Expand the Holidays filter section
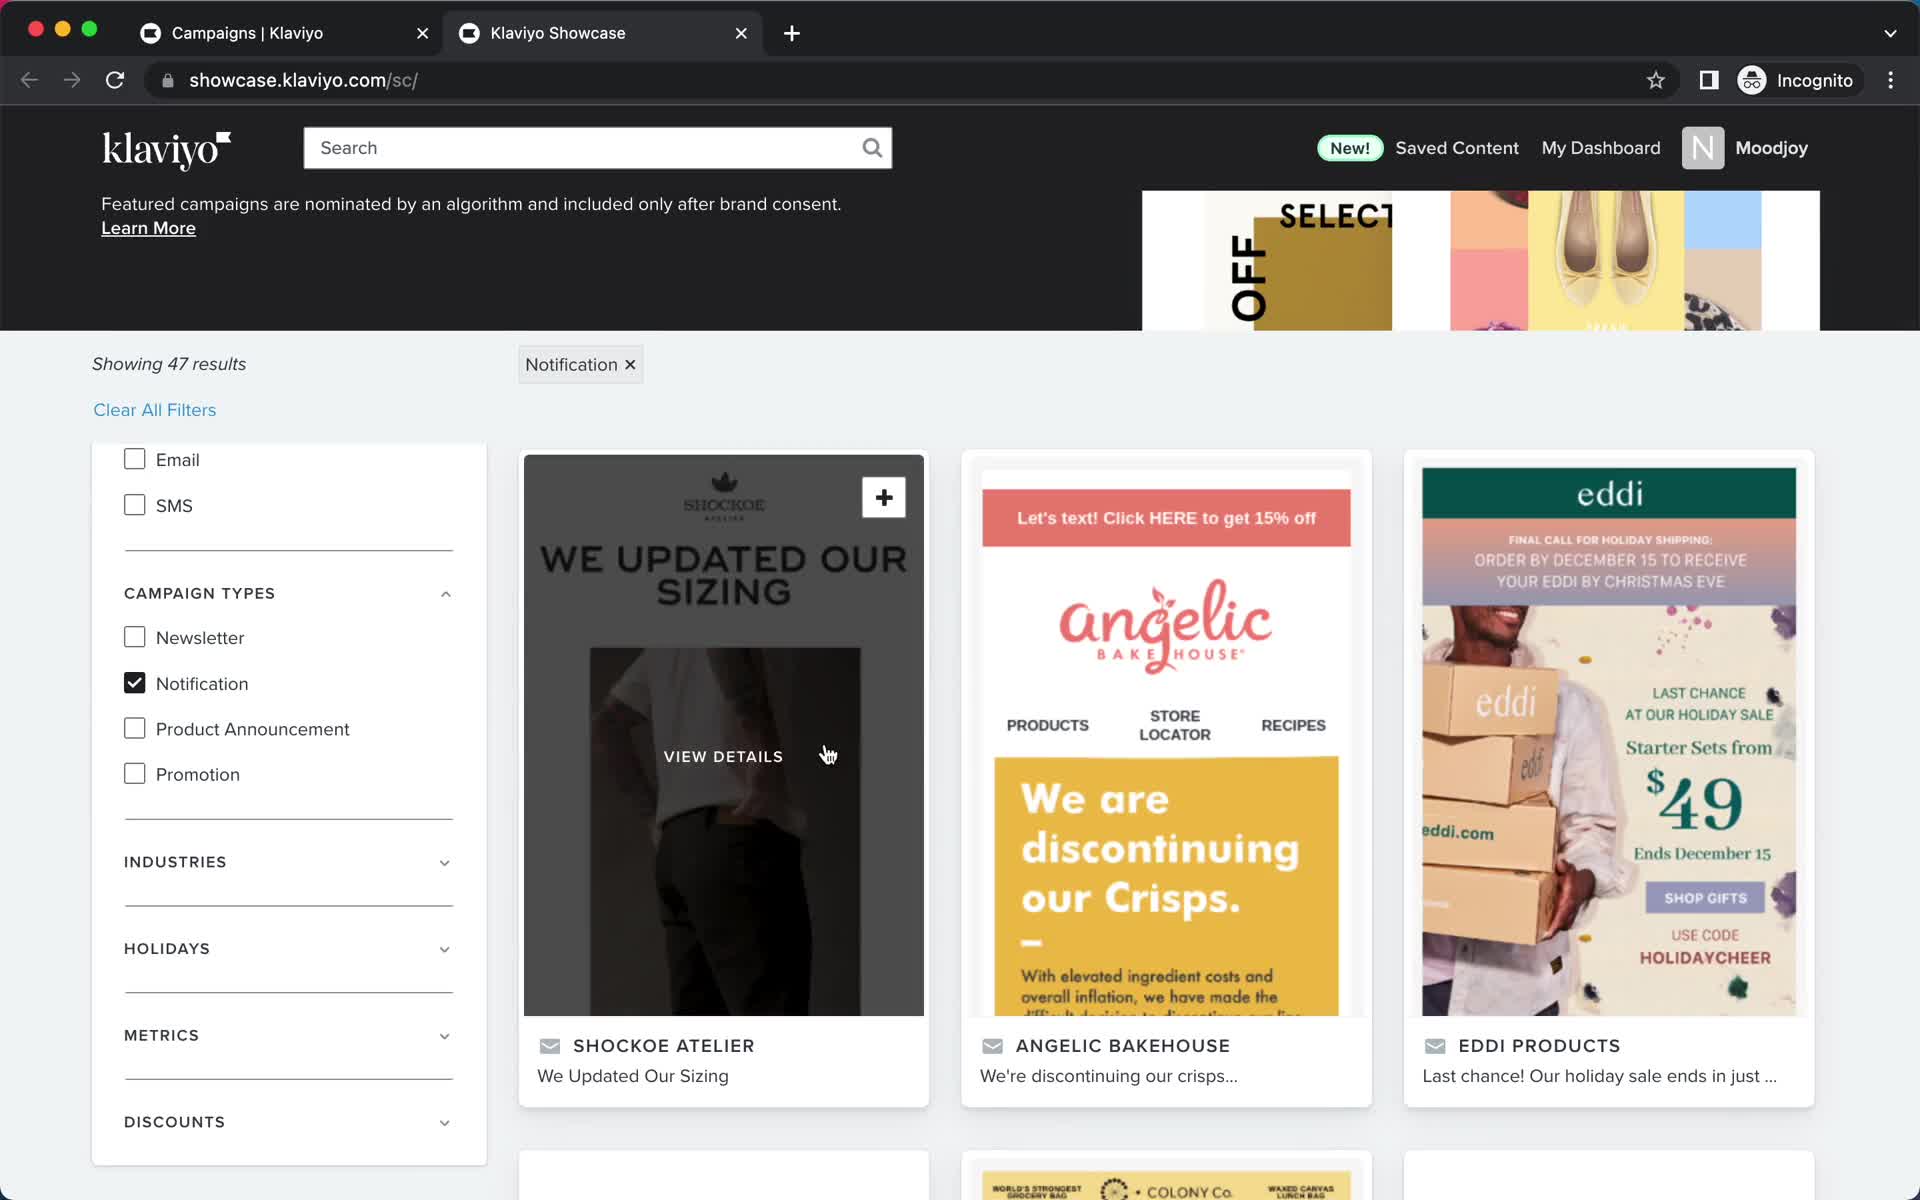1920x1200 pixels. (445, 950)
